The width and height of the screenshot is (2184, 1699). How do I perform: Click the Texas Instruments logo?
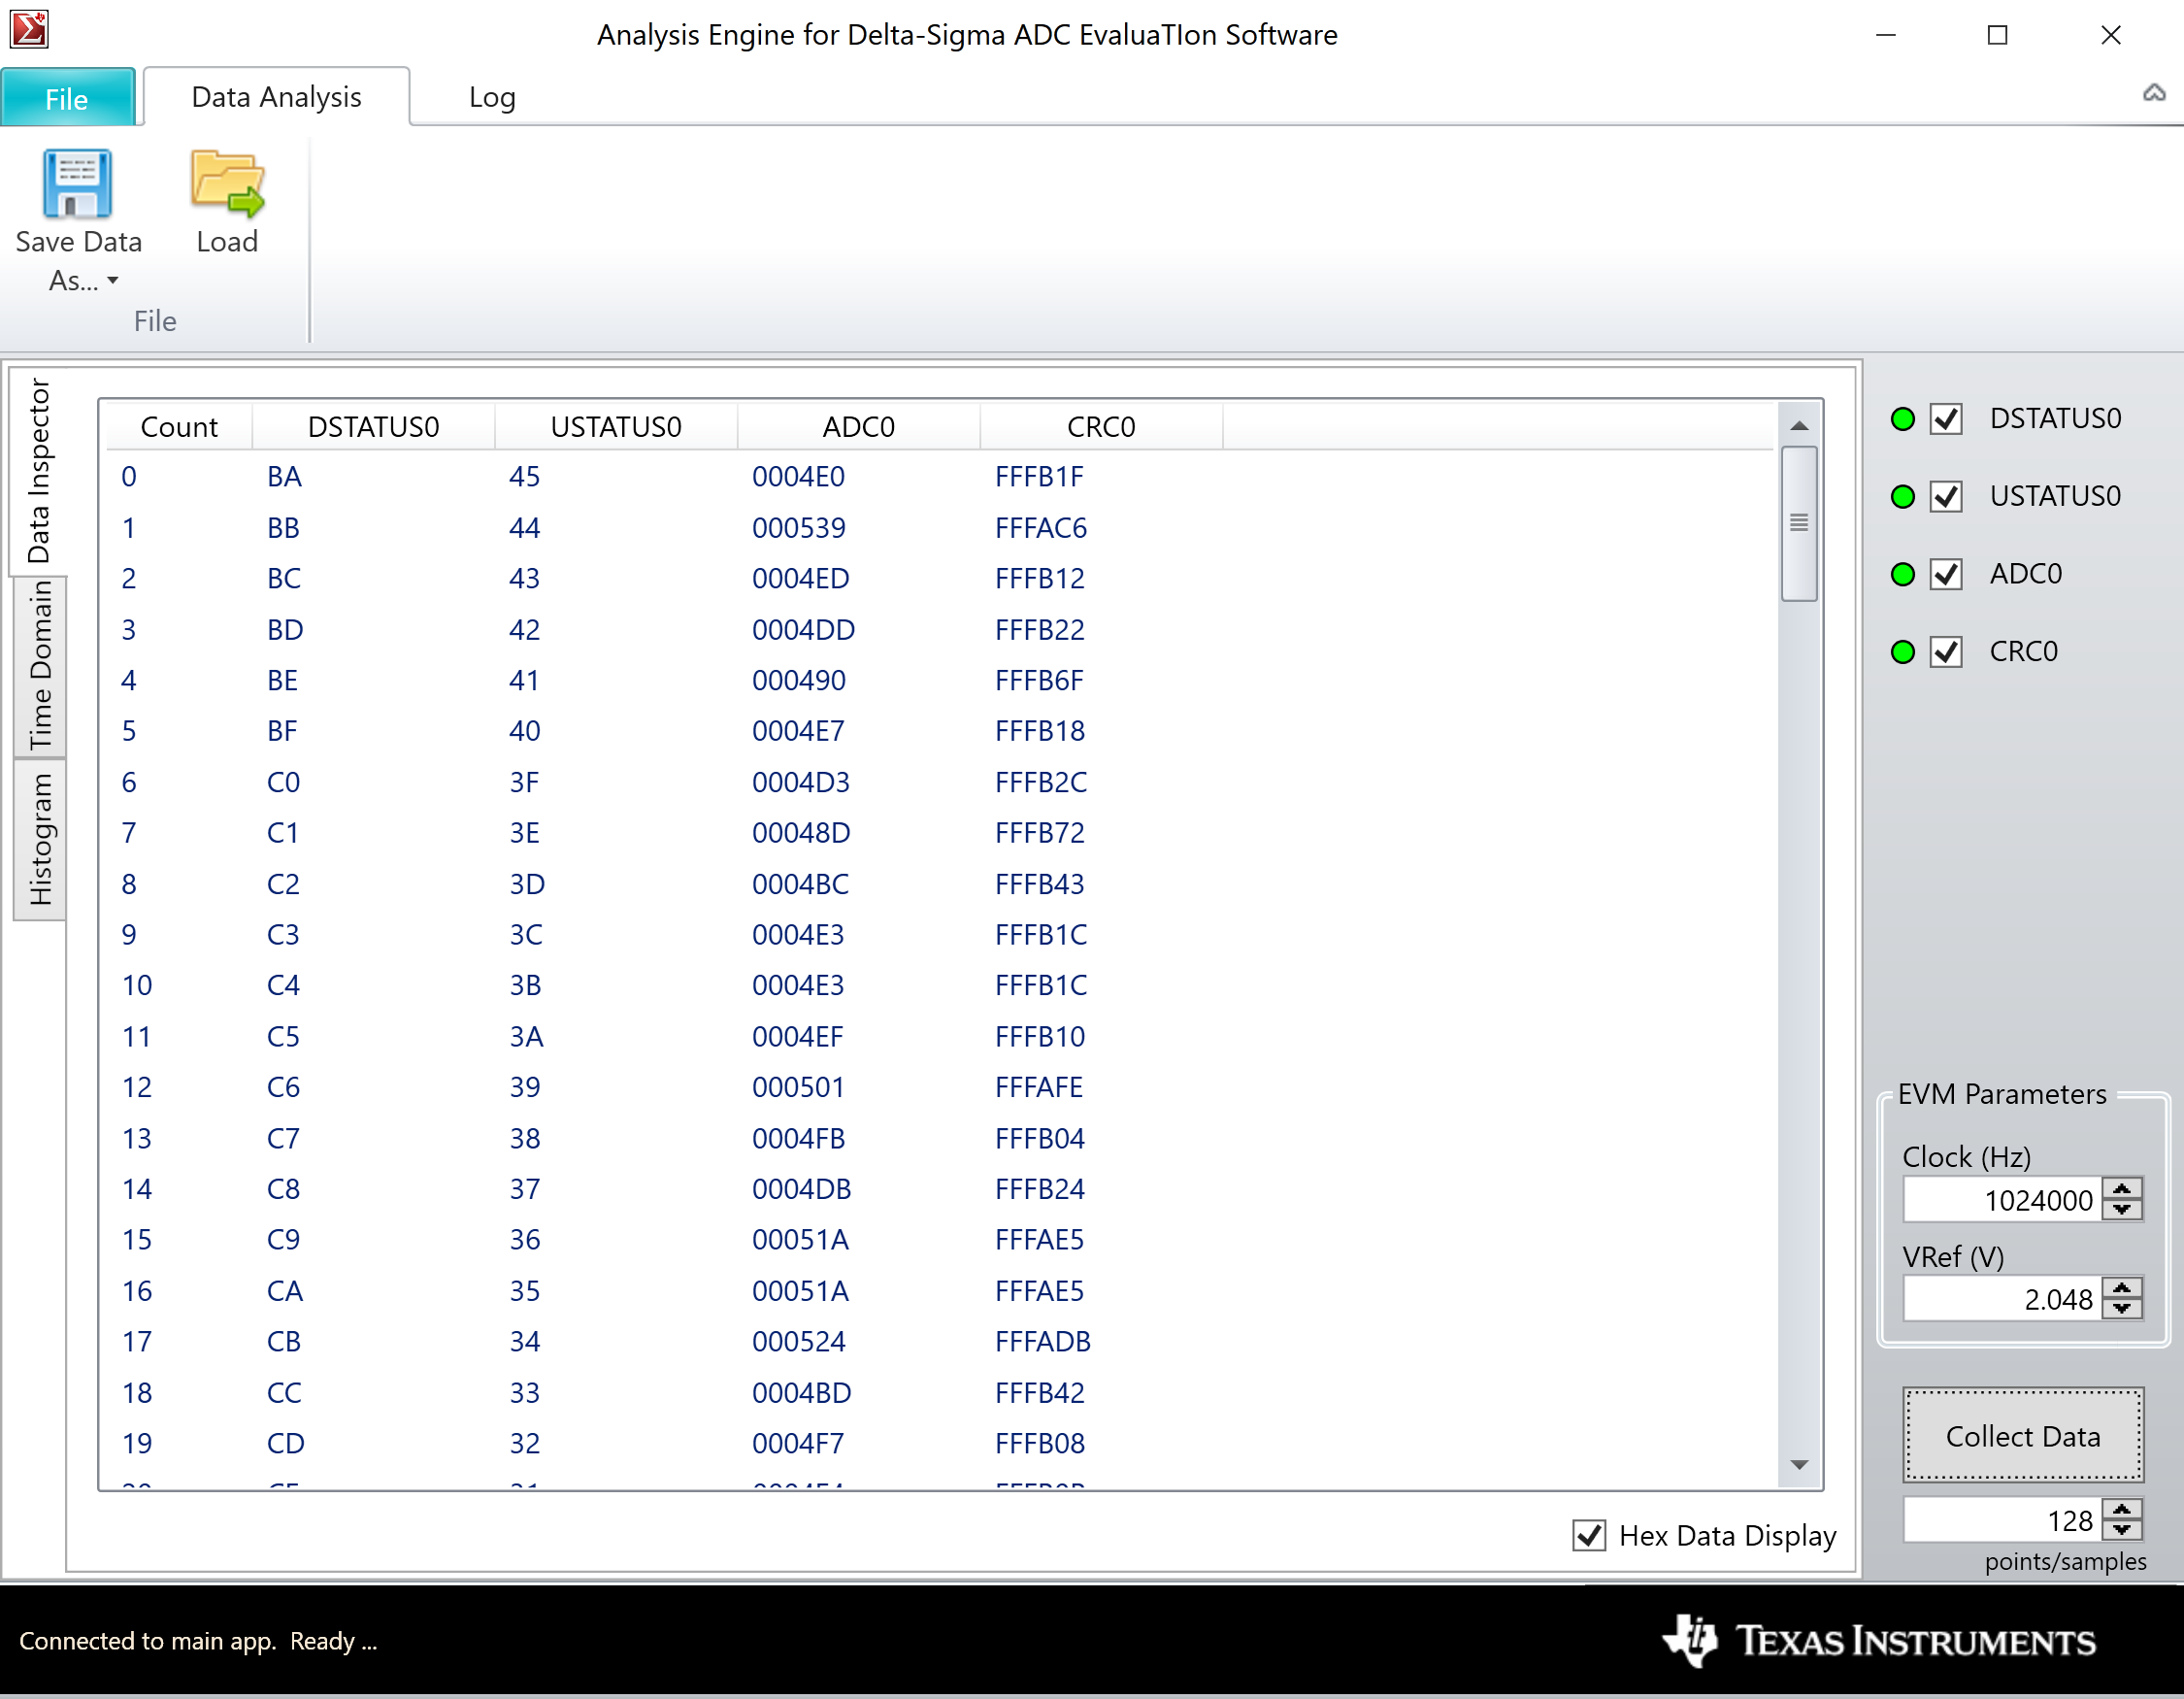(x=1879, y=1641)
